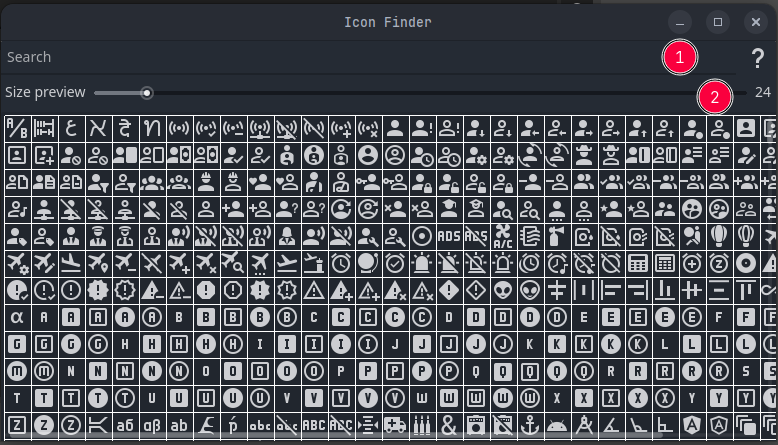
Task: Choose the ampersand icon
Action: click(x=449, y=425)
